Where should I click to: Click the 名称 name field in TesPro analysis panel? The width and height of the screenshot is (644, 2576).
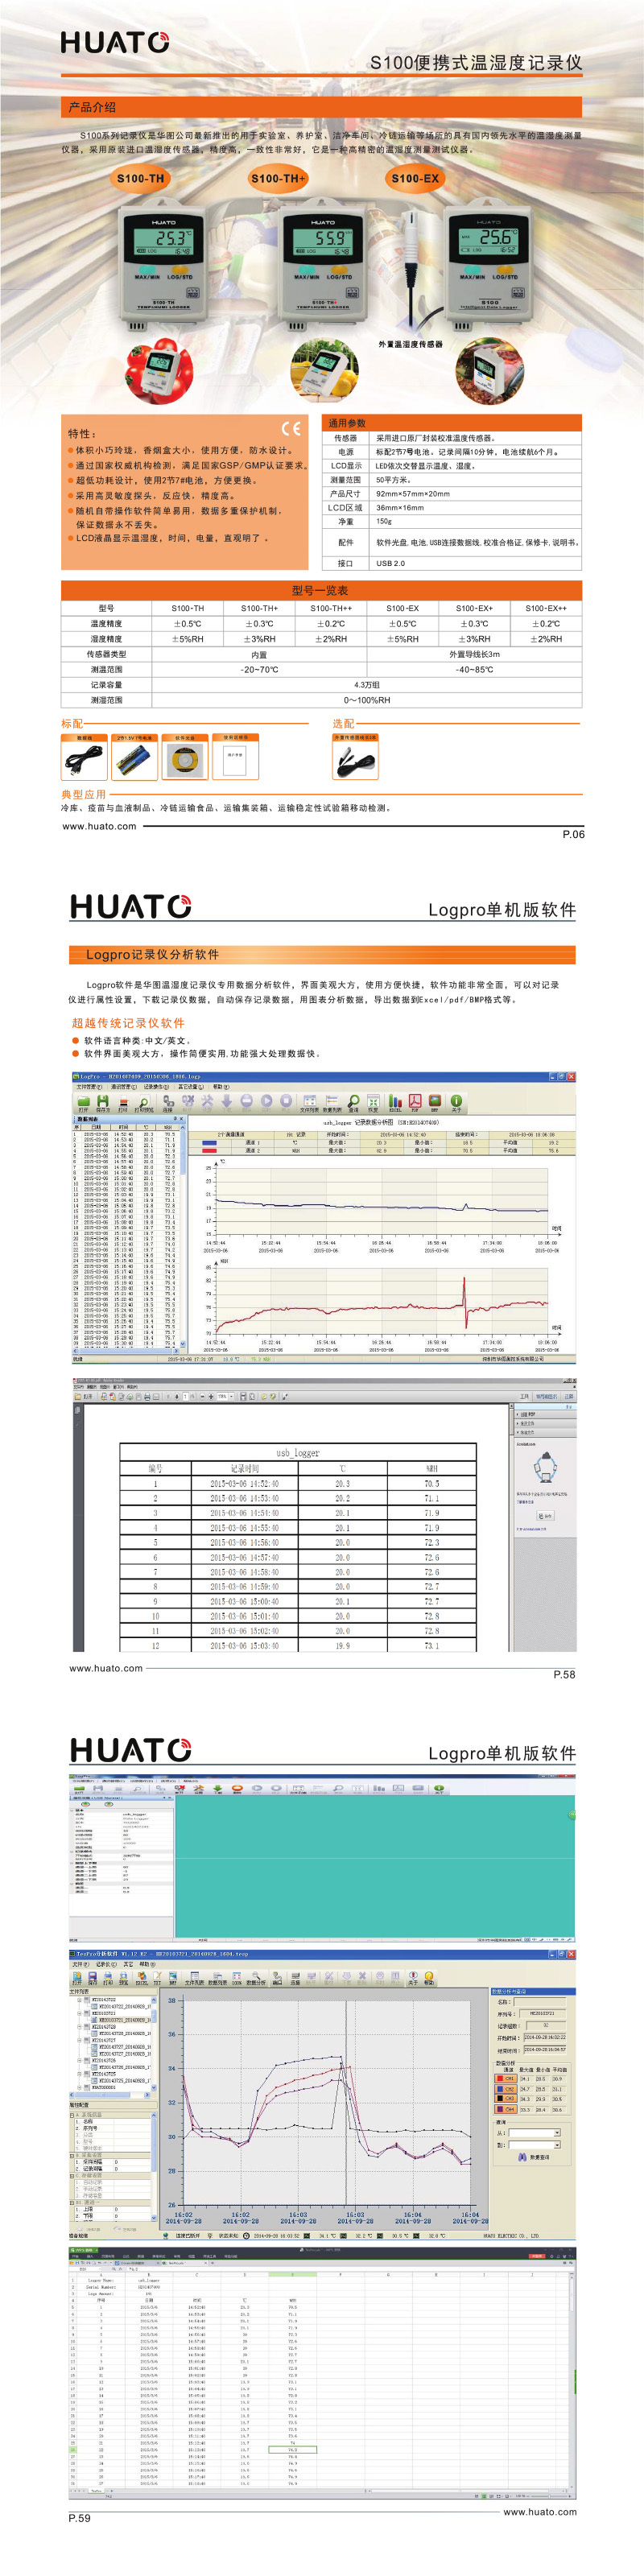click(539, 2002)
